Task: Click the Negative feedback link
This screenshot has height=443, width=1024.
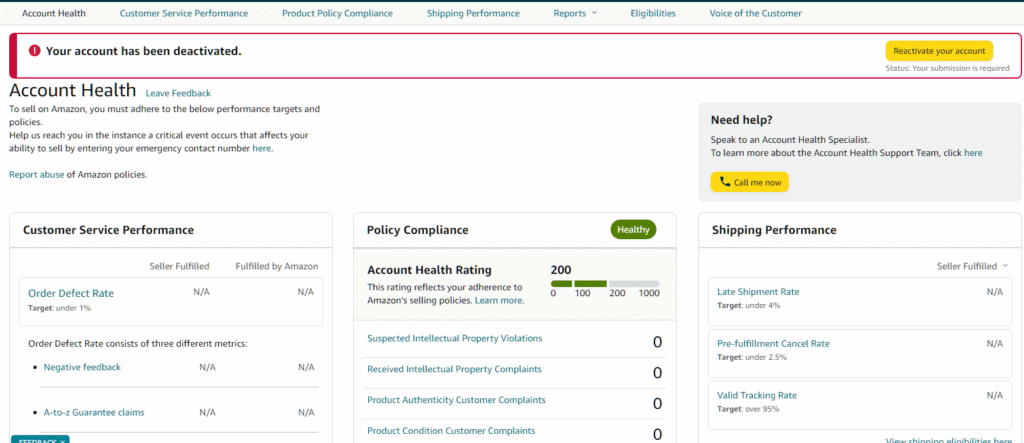Action: (82, 367)
